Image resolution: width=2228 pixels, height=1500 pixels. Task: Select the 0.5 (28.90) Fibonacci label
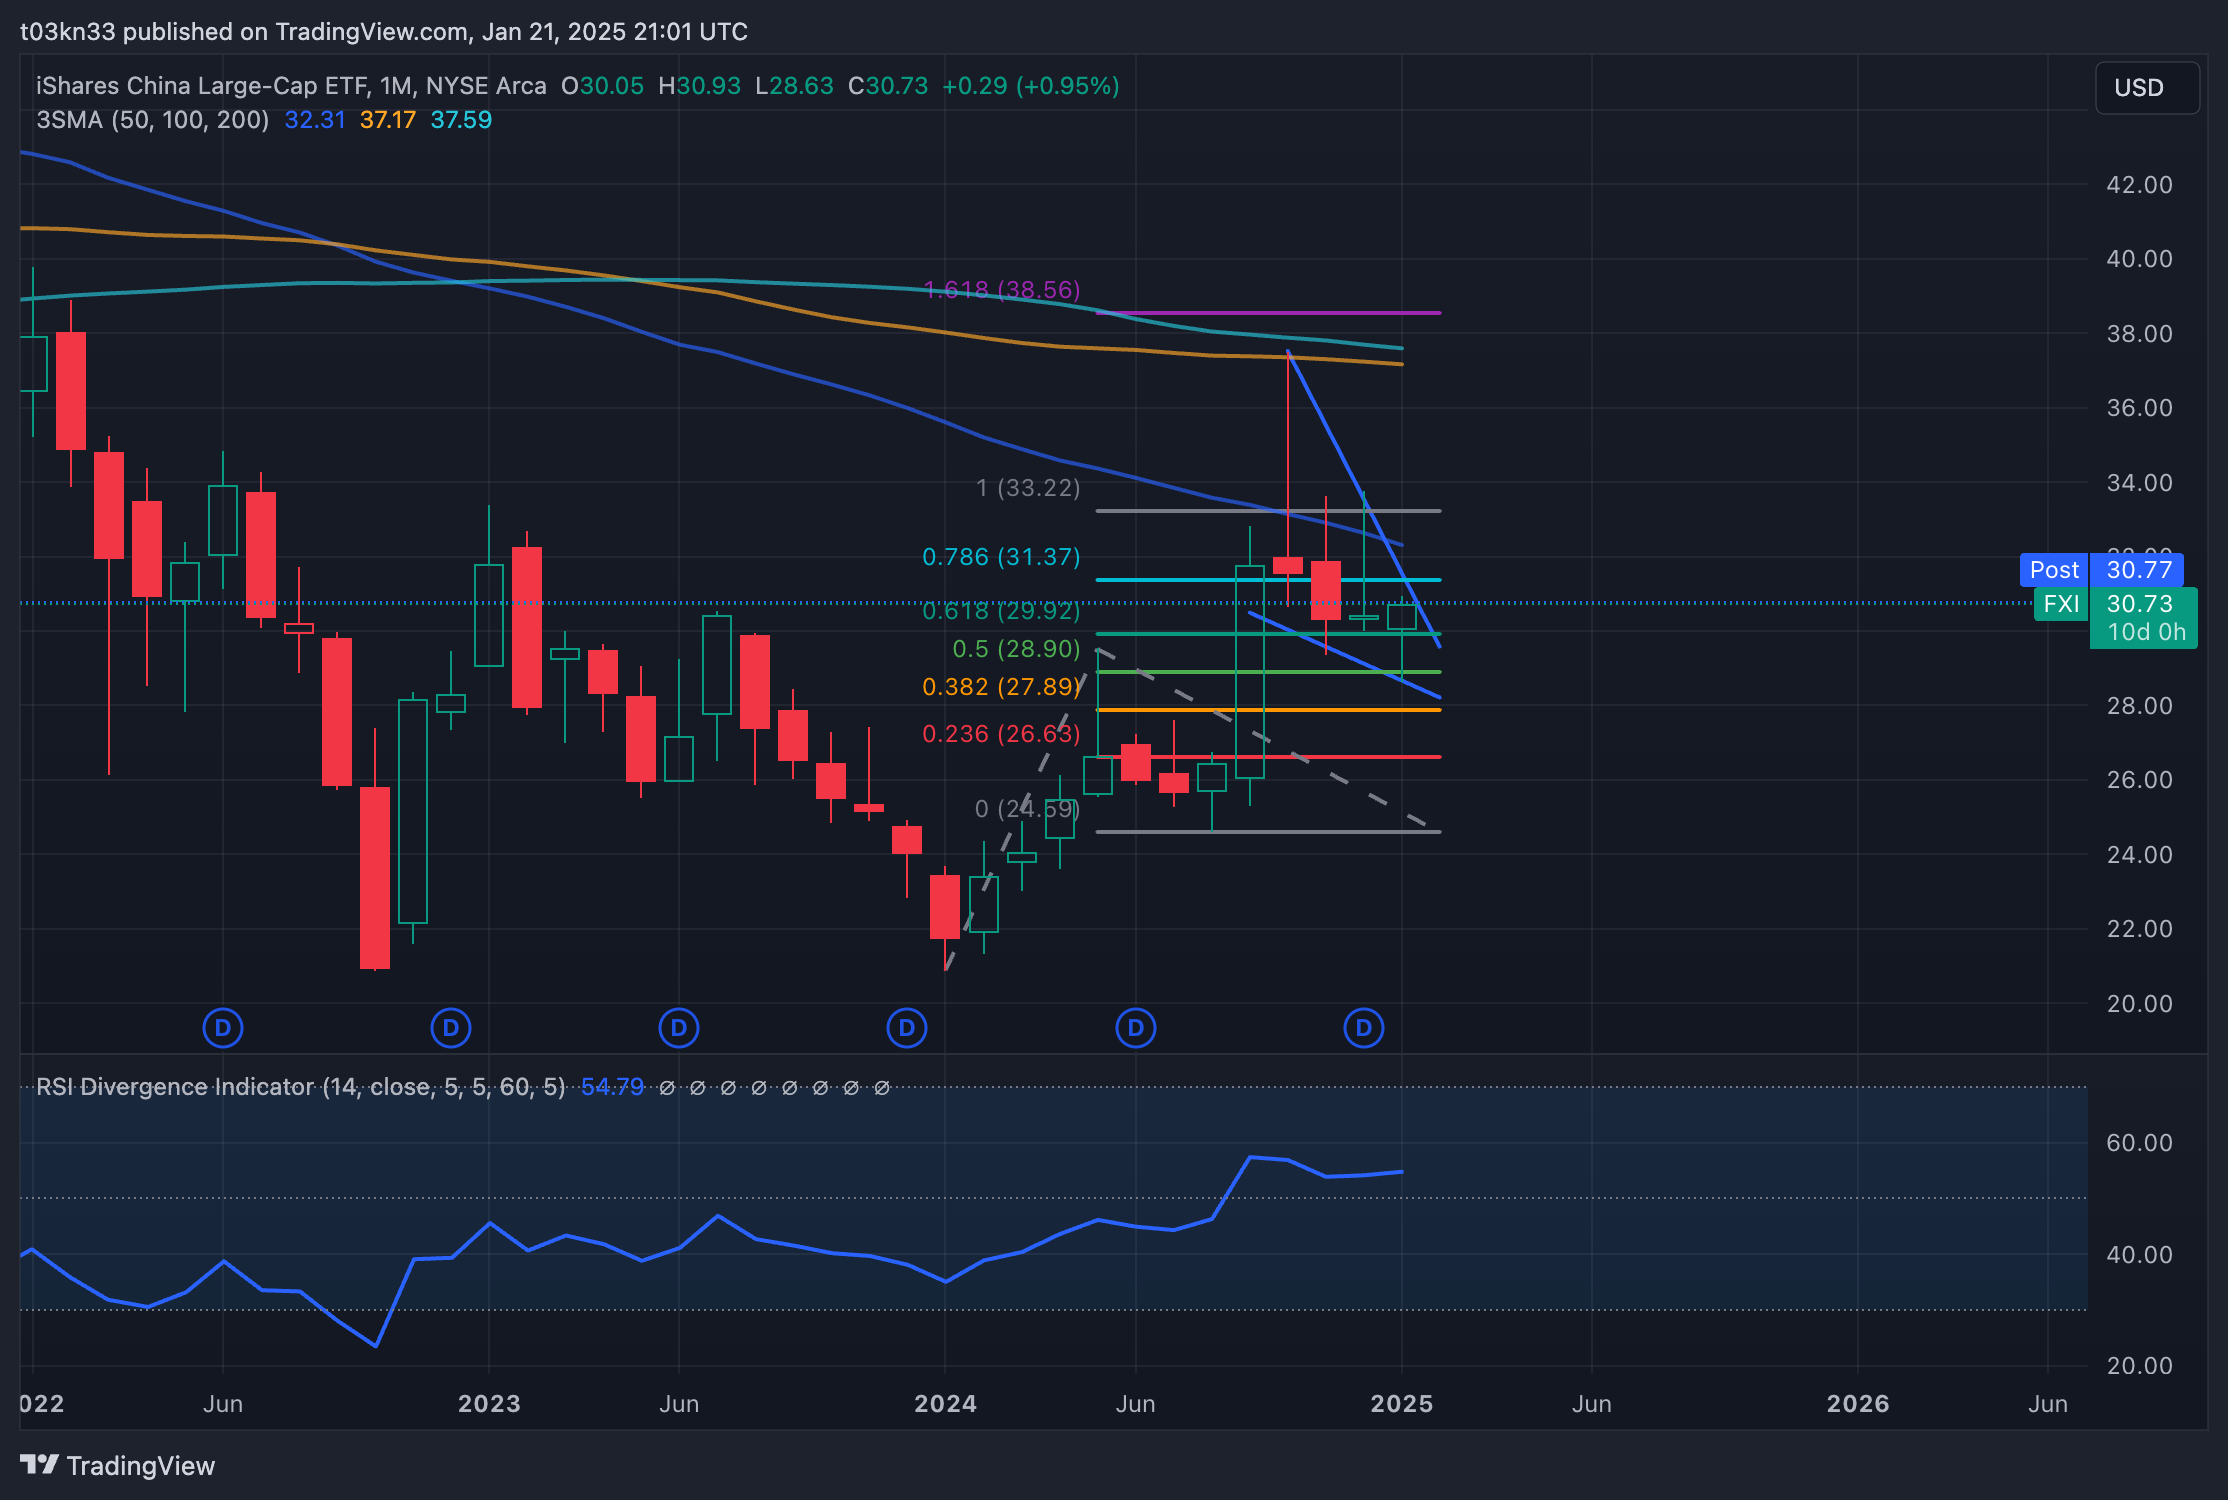[x=1016, y=649]
